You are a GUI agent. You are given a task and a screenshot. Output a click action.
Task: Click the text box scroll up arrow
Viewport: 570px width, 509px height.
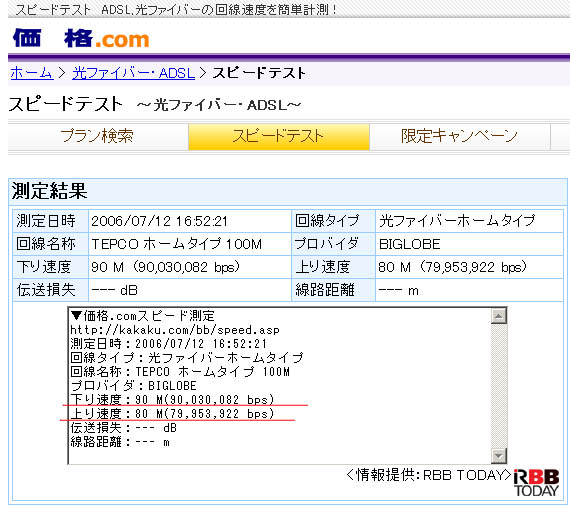click(499, 316)
